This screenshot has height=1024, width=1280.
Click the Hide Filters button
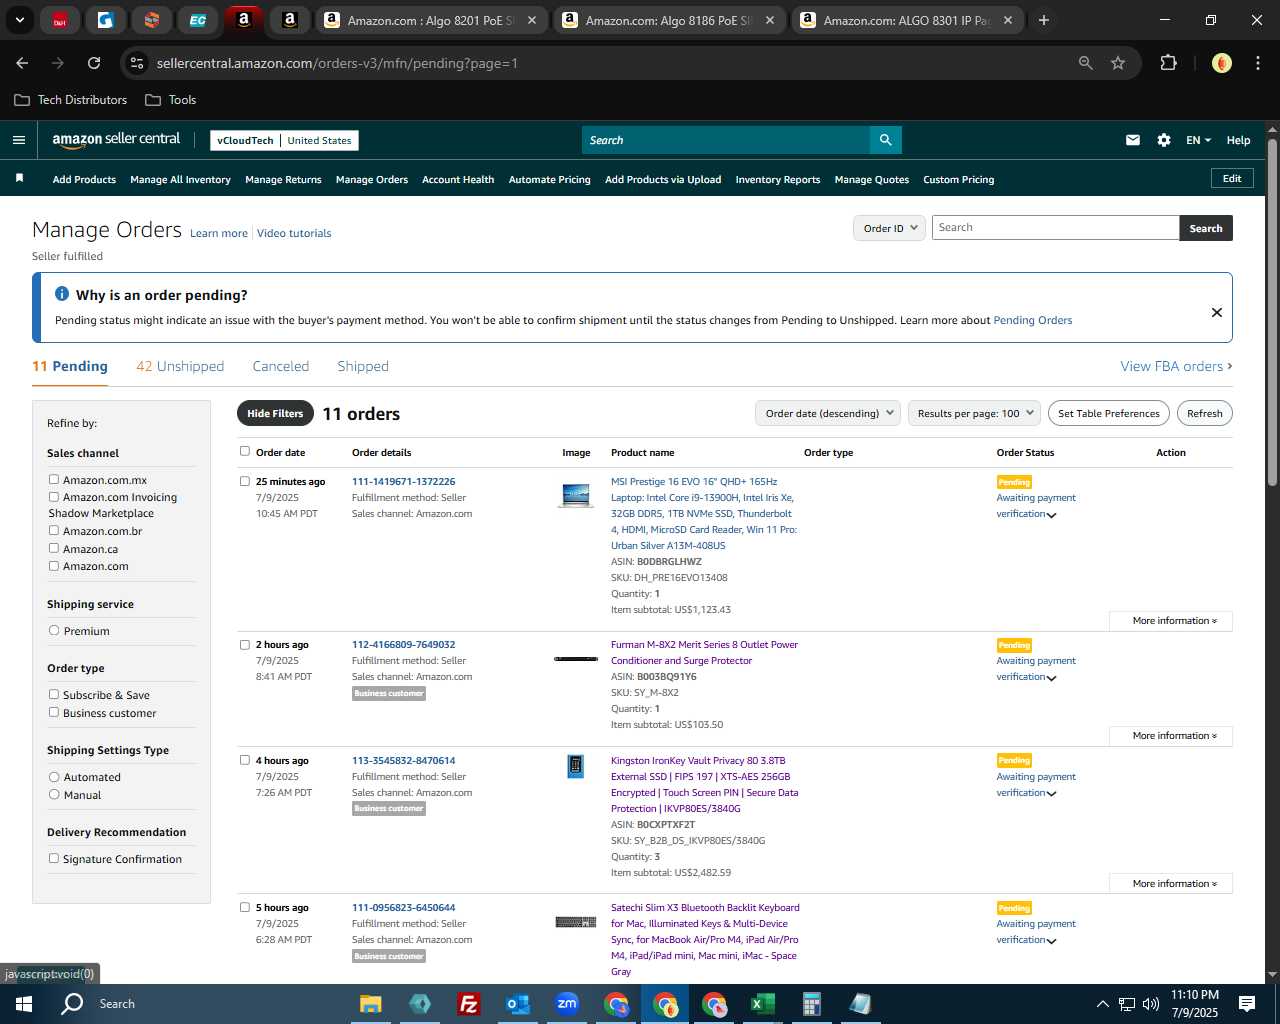coord(275,413)
